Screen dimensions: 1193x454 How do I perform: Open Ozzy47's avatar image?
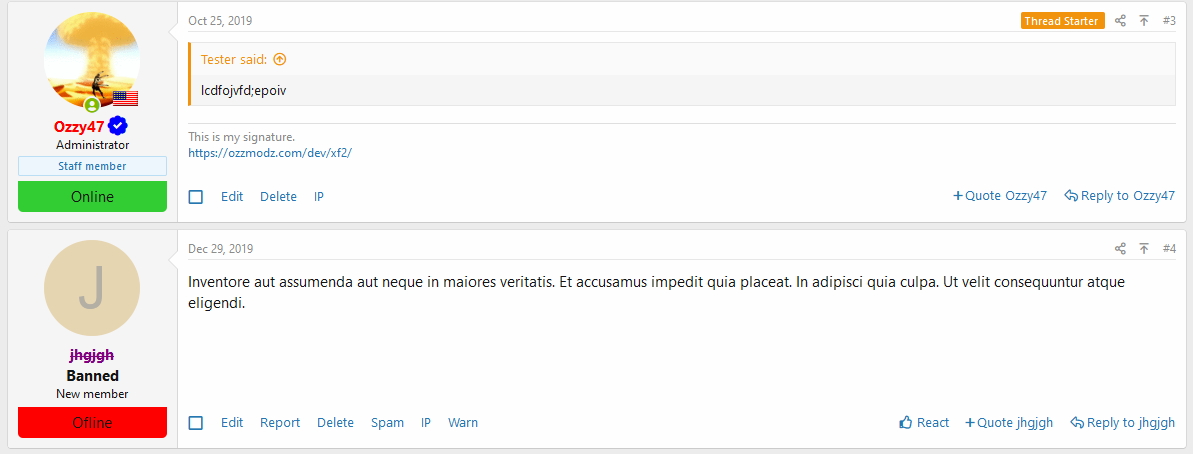[x=92, y=58]
